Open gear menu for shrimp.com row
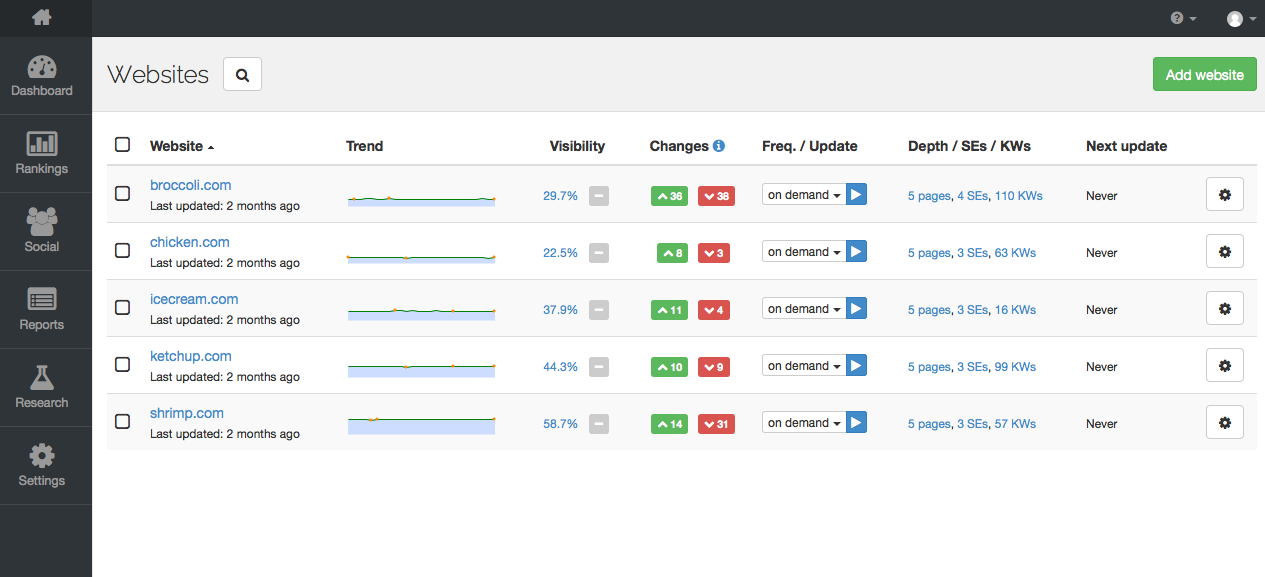This screenshot has width=1265, height=577. (x=1225, y=423)
